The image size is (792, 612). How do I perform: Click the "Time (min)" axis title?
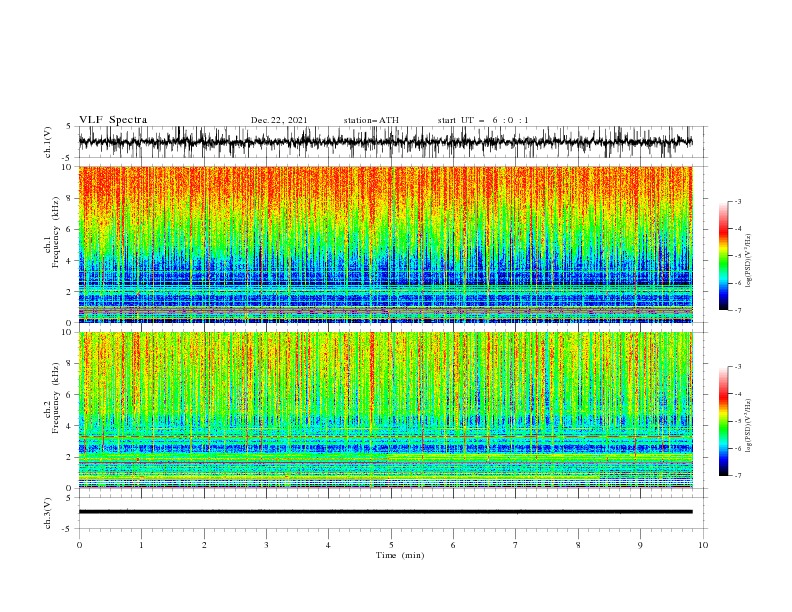[400, 555]
